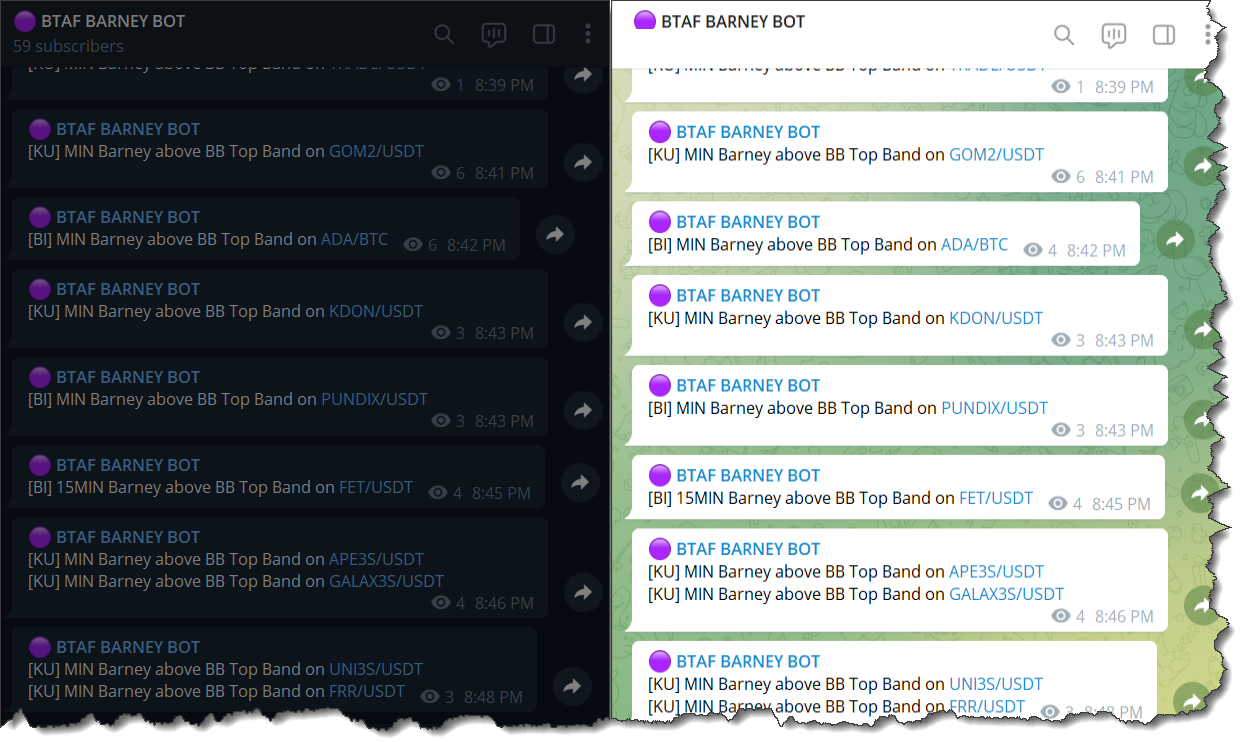The height and width of the screenshot is (742, 1240).
Task: Open PUNDIX/USDT link in light window
Action: click(994, 408)
